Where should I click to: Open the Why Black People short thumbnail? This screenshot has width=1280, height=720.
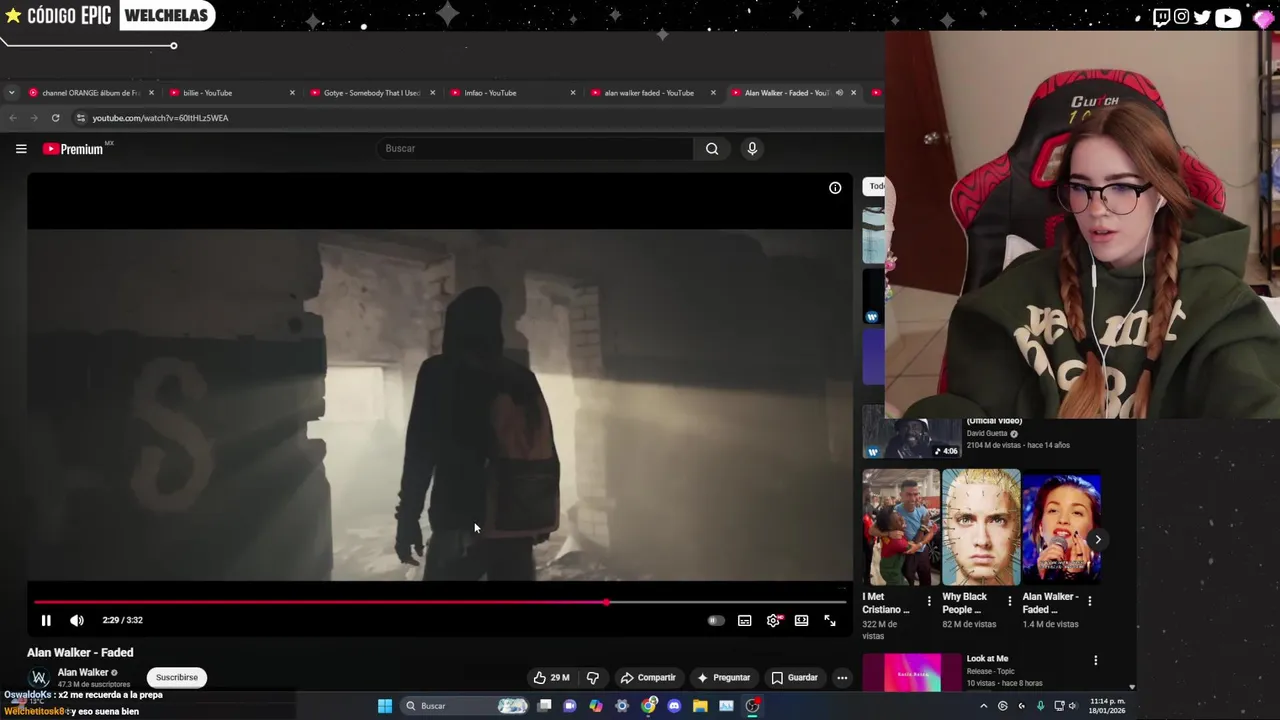(x=981, y=527)
